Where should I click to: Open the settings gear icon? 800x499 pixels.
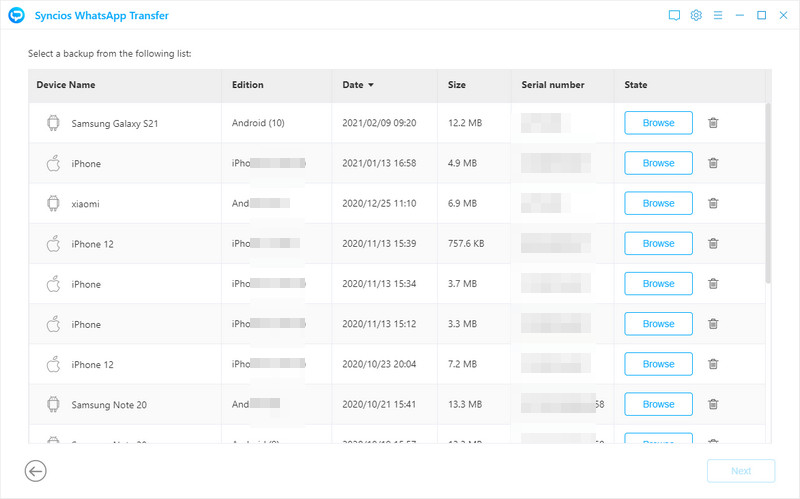[696, 15]
